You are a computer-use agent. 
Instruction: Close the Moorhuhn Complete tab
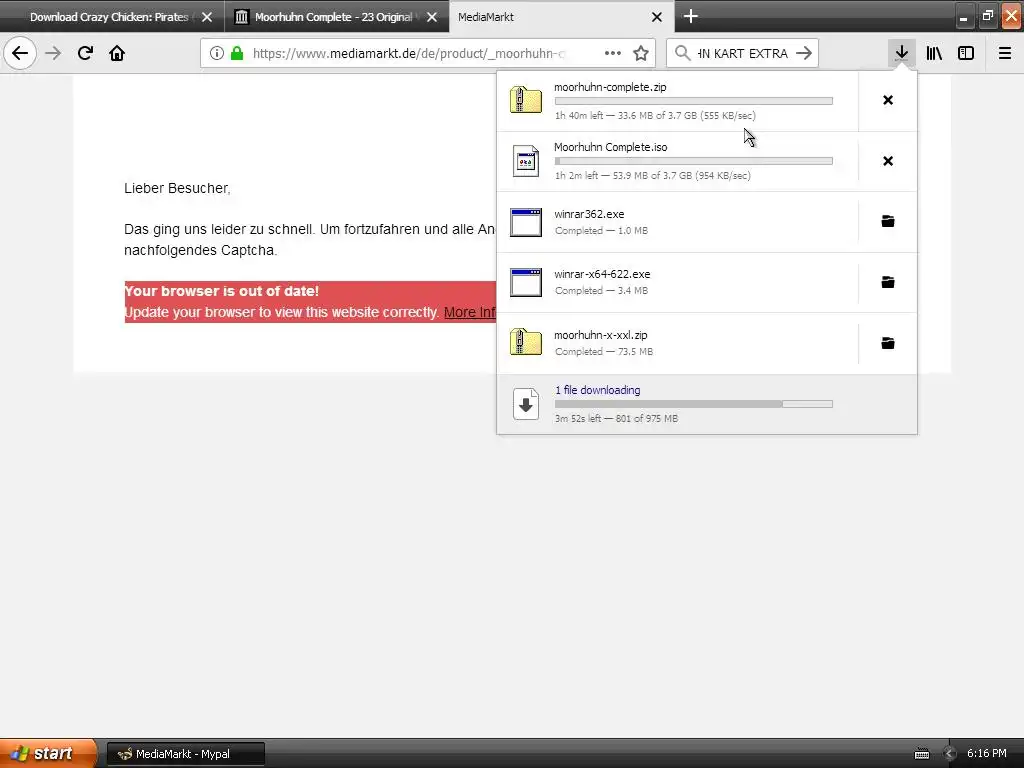(x=432, y=17)
